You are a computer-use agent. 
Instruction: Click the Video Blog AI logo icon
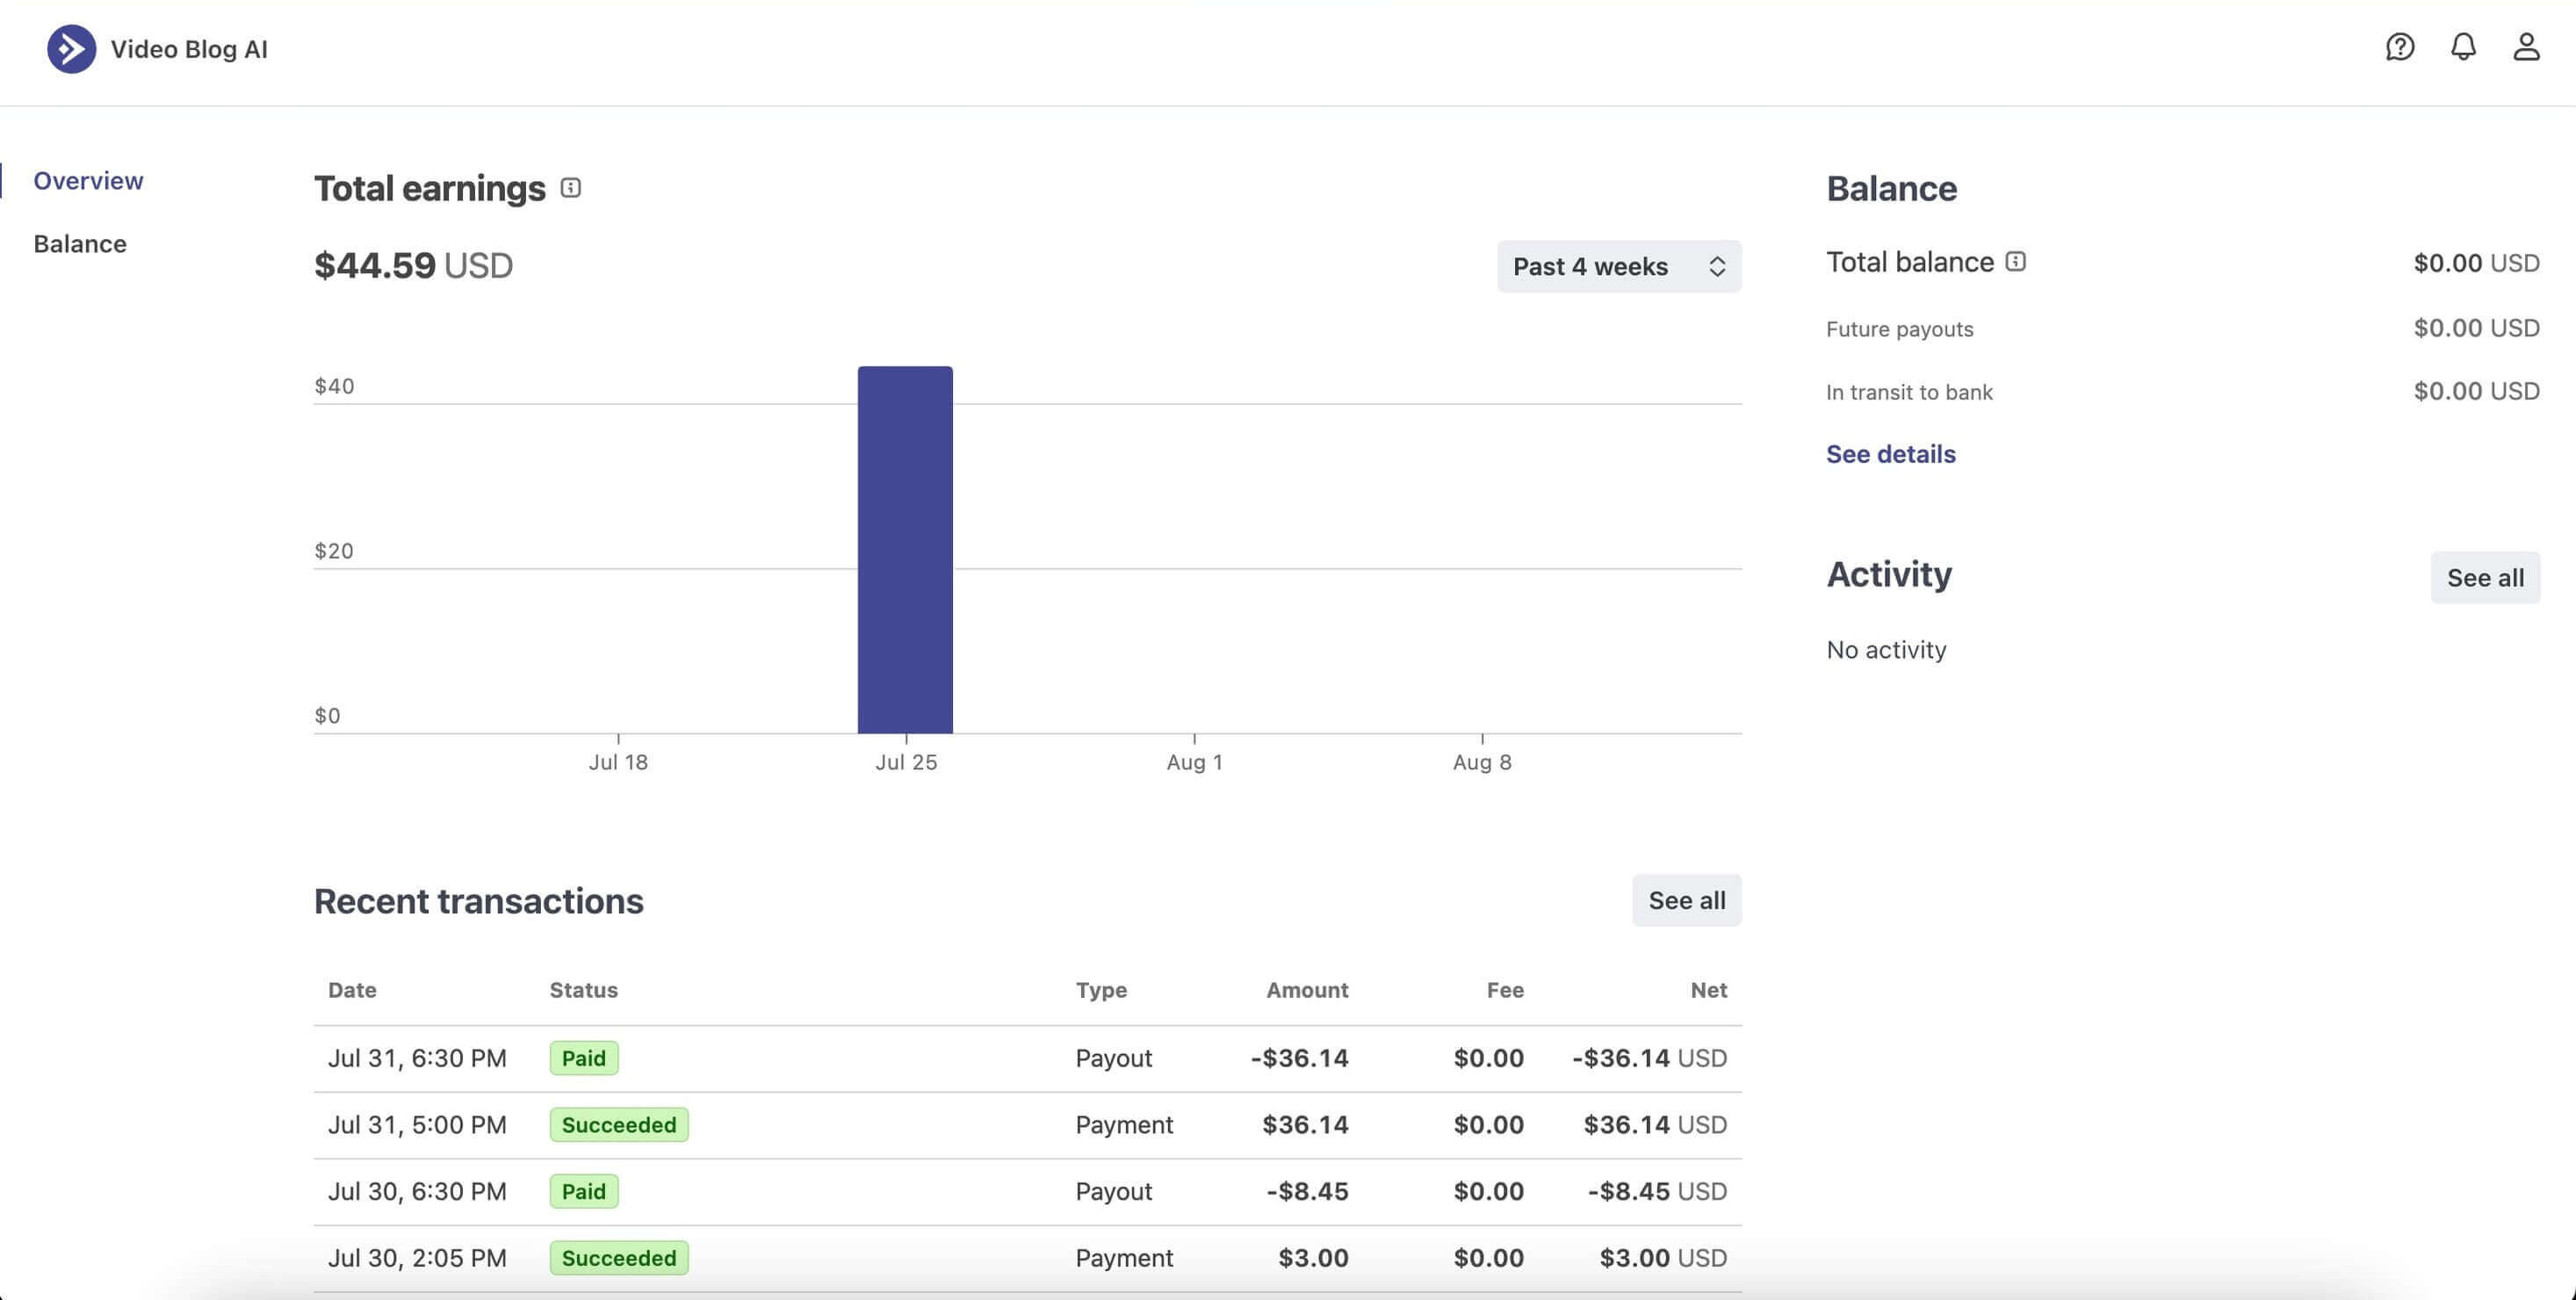[x=71, y=49]
